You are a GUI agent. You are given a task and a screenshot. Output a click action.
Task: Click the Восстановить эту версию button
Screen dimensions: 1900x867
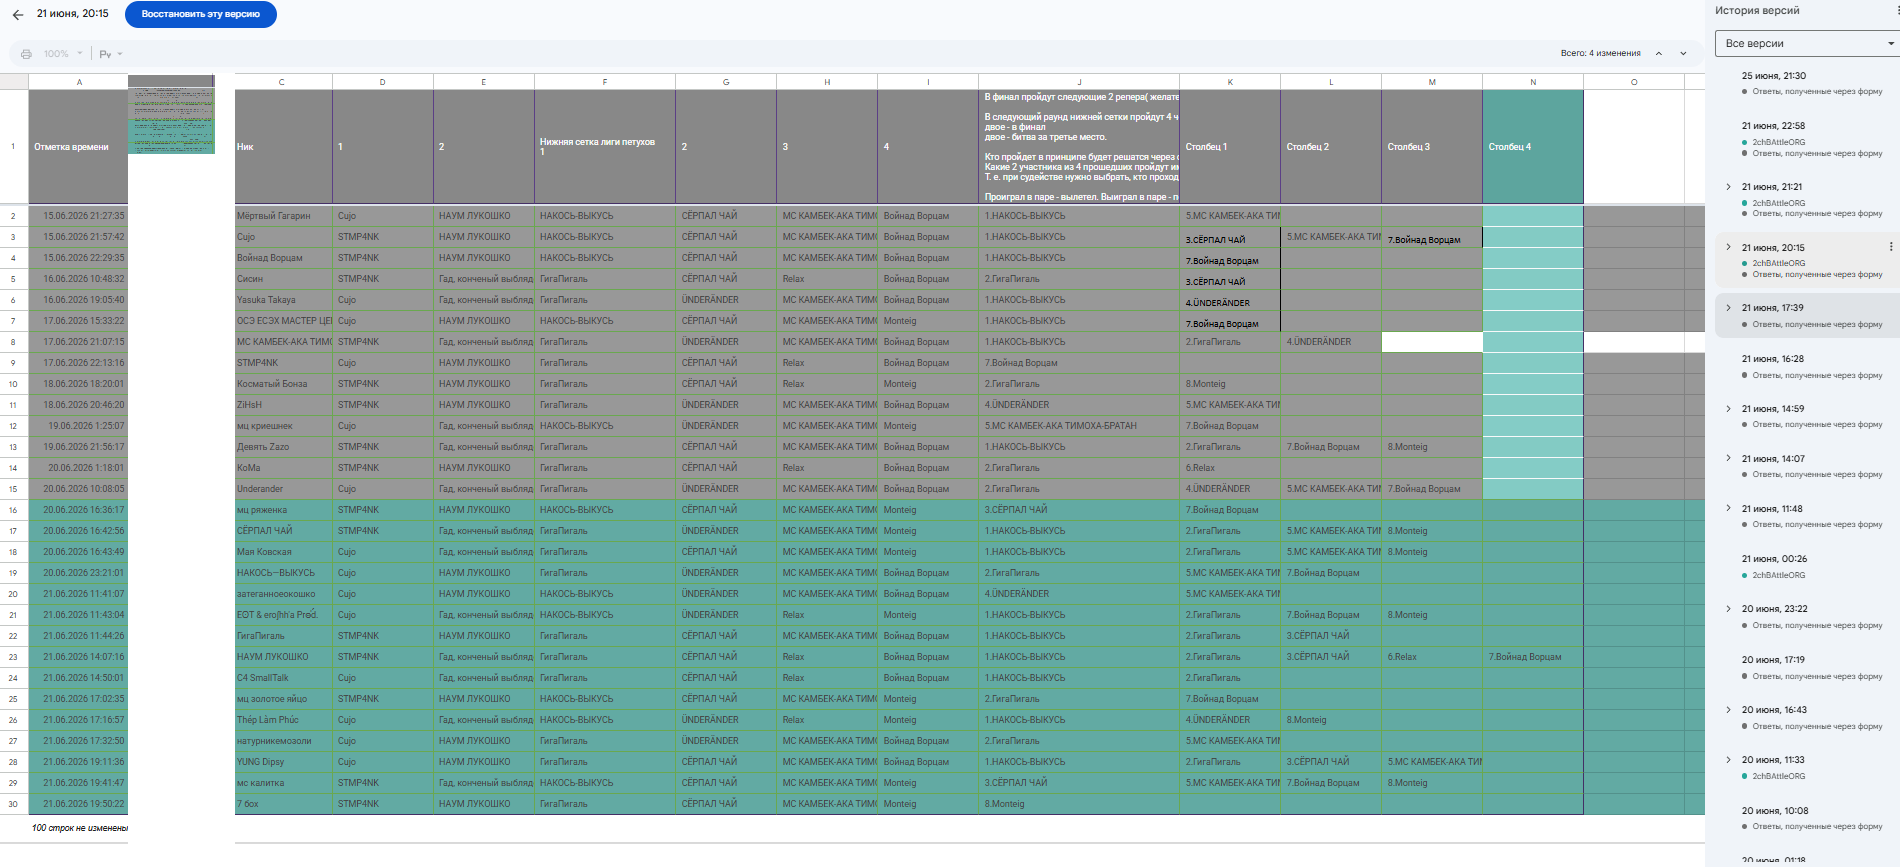[201, 14]
